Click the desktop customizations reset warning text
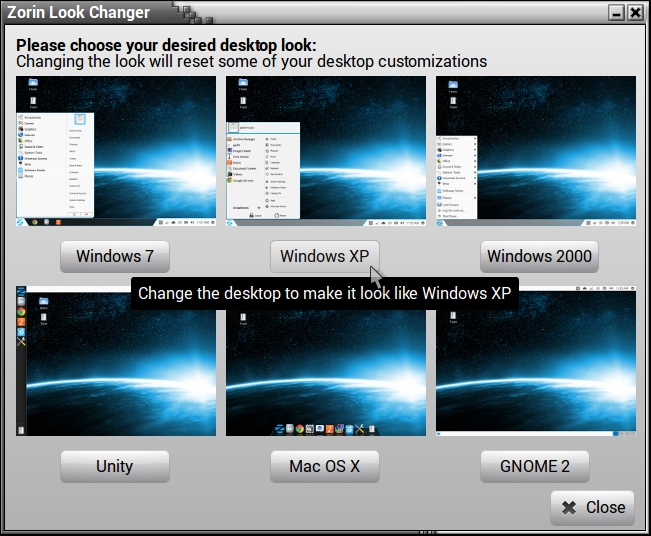Viewport: 651px width, 536px height. pyautogui.click(x=251, y=61)
